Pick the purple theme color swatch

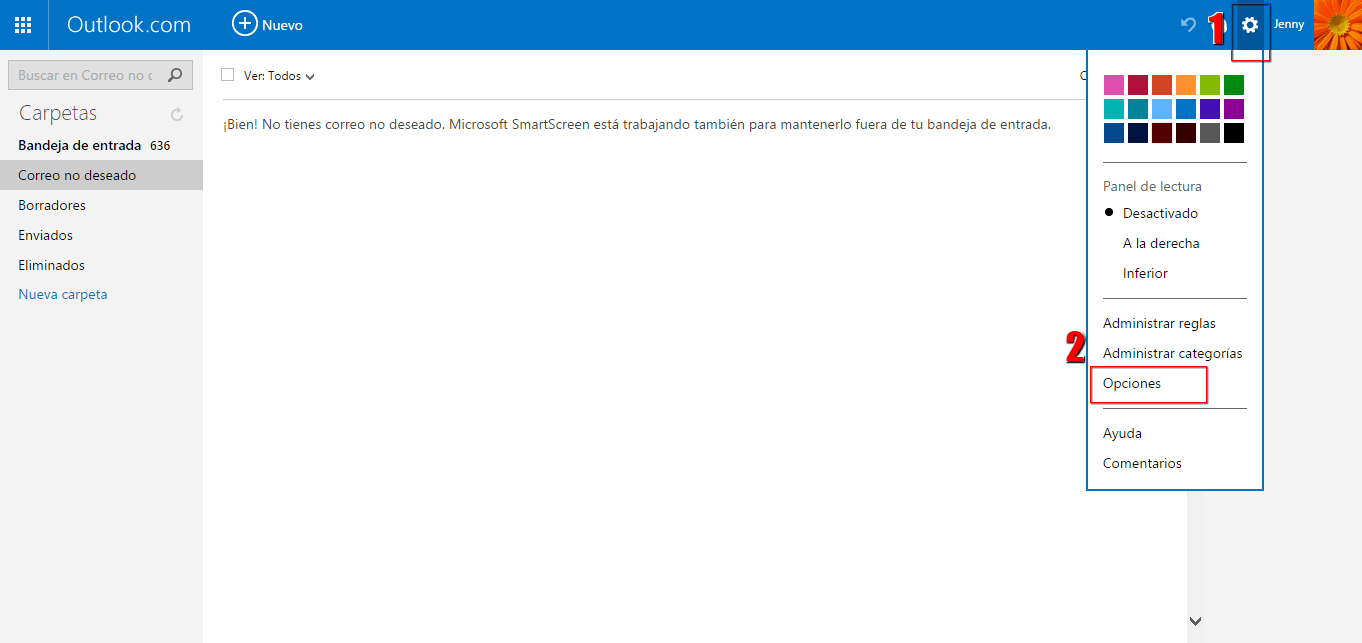1234,109
